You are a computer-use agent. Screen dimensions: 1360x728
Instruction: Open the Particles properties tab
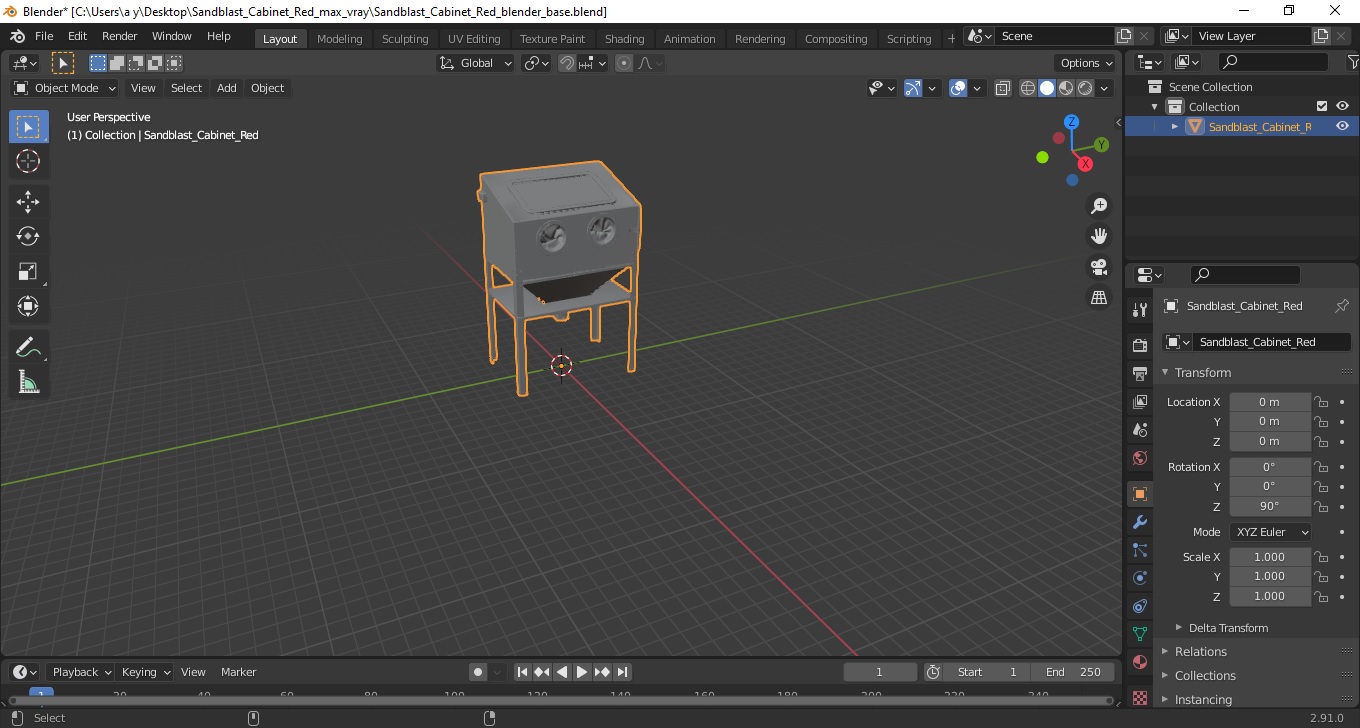click(1140, 550)
